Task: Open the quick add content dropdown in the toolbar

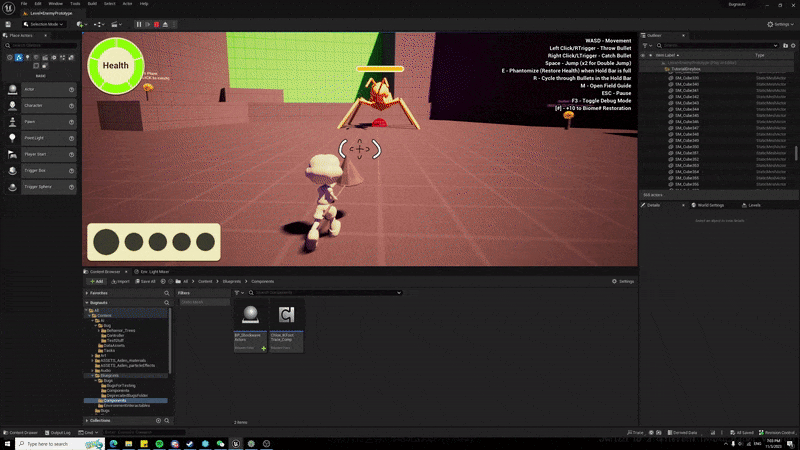Action: (82, 24)
